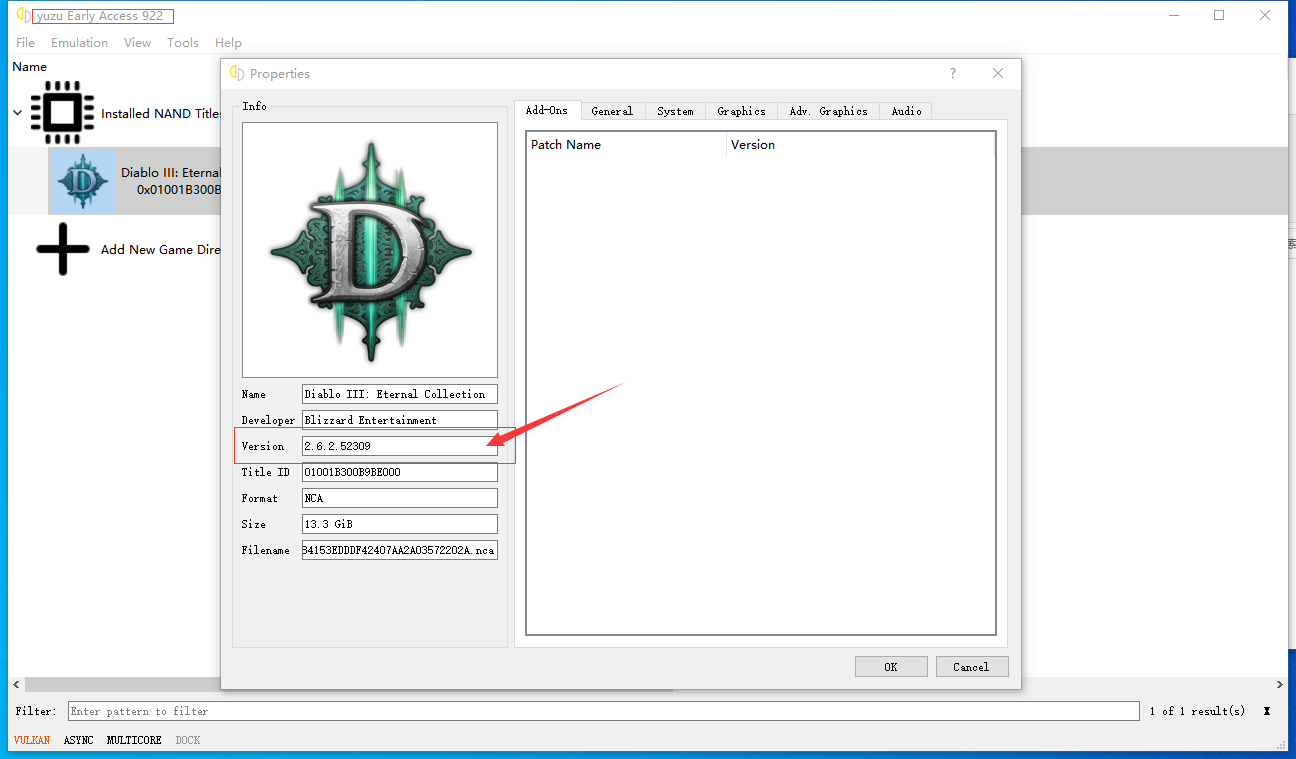Viewport: 1296px width, 759px height.
Task: Open the Emulation menu
Action: click(79, 43)
